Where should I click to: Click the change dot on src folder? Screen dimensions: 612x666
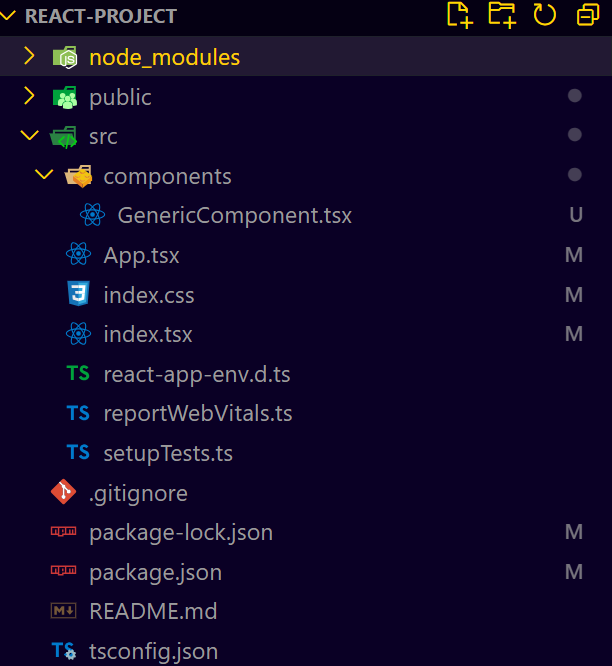pos(575,135)
